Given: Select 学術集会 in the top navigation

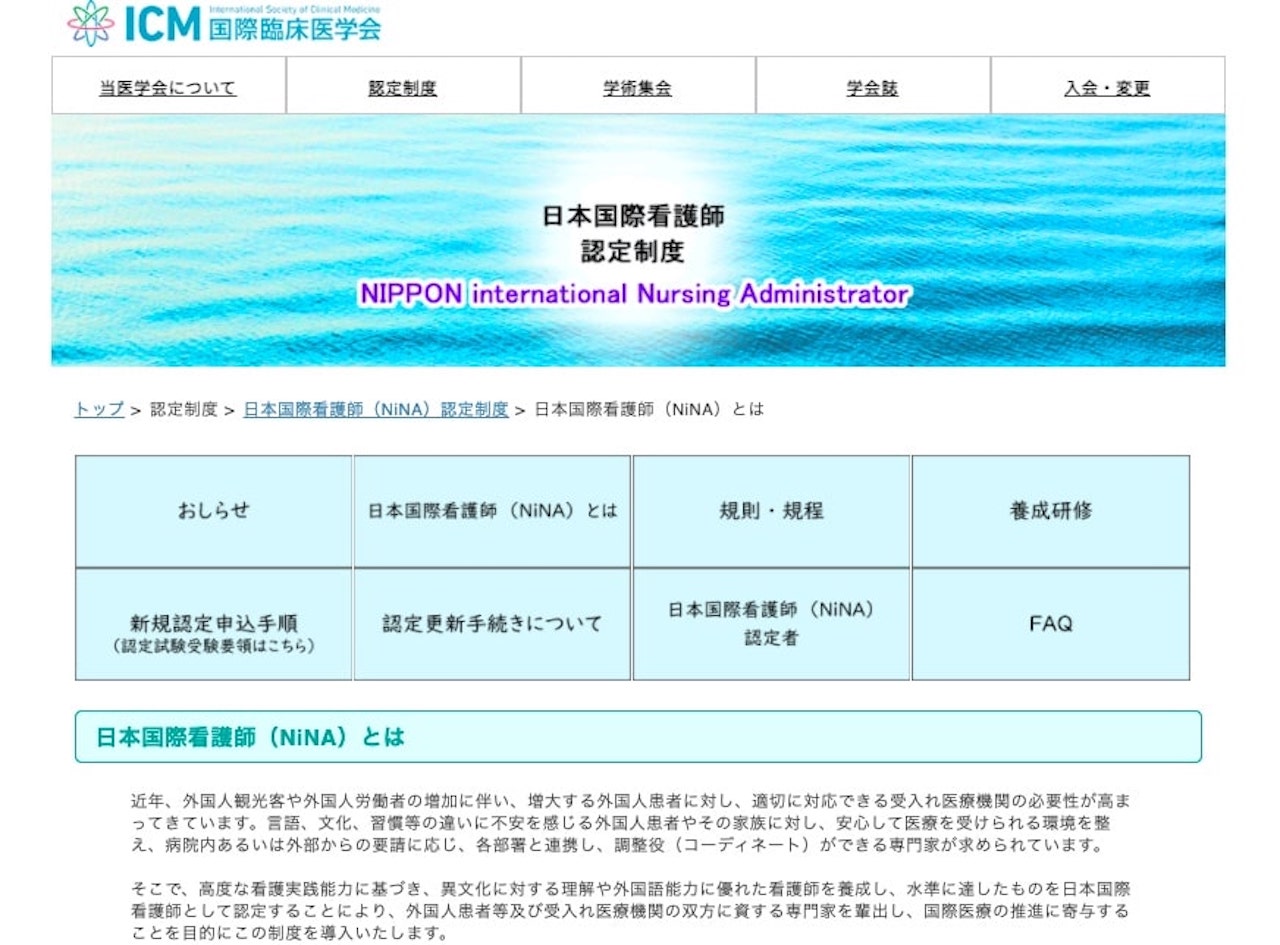Looking at the screenshot, I should [x=637, y=88].
